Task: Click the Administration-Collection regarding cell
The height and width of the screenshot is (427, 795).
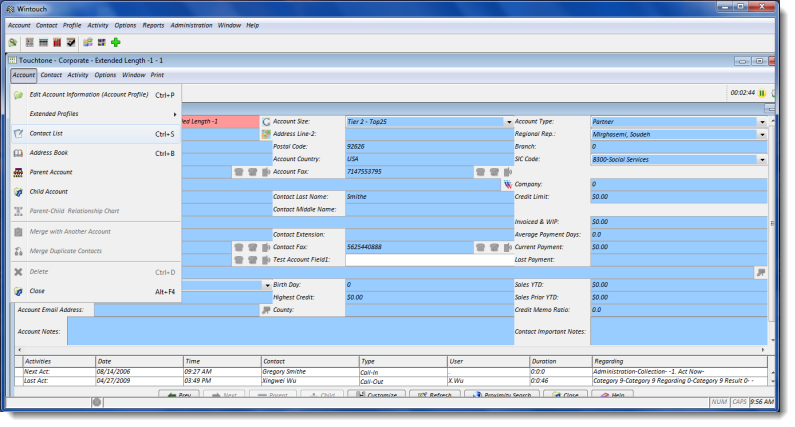Action: 679,372
